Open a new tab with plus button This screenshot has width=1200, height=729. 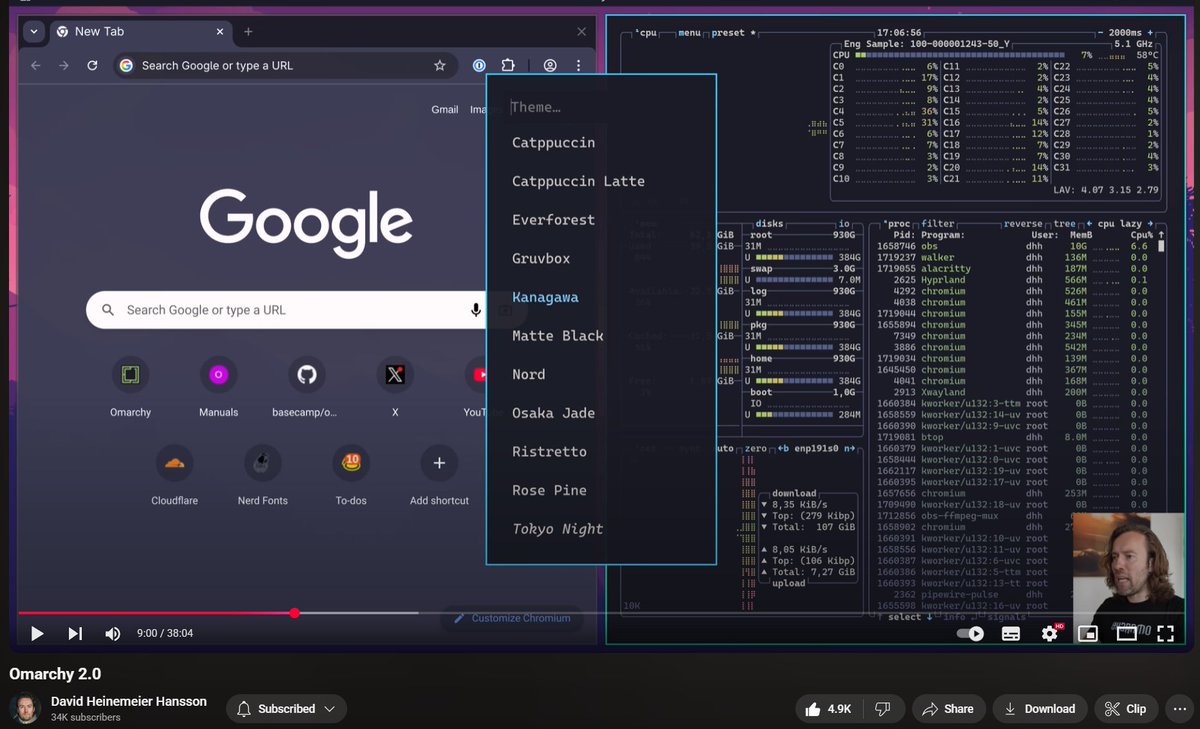click(x=248, y=32)
